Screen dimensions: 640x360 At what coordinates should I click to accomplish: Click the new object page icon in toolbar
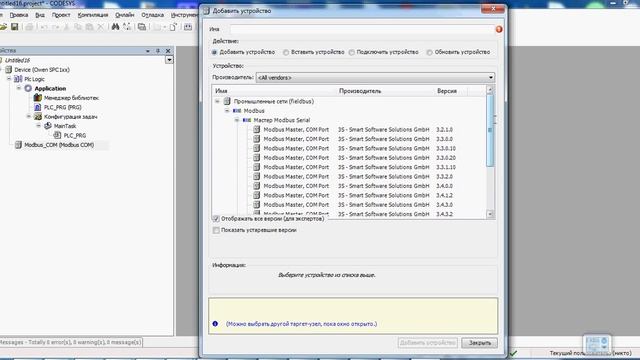coord(173,27)
